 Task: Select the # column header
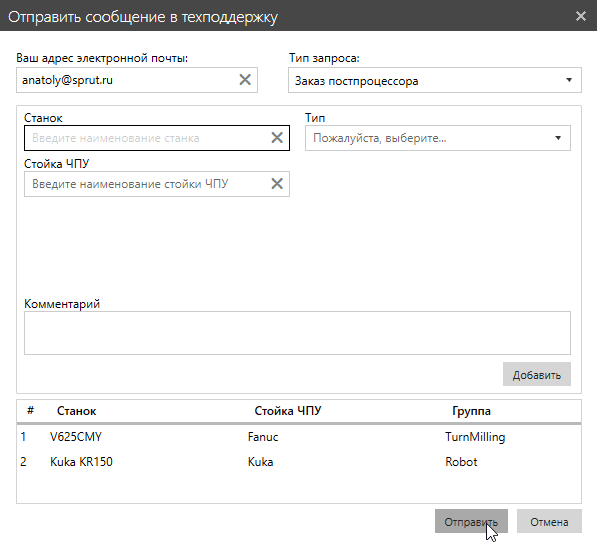point(30,411)
